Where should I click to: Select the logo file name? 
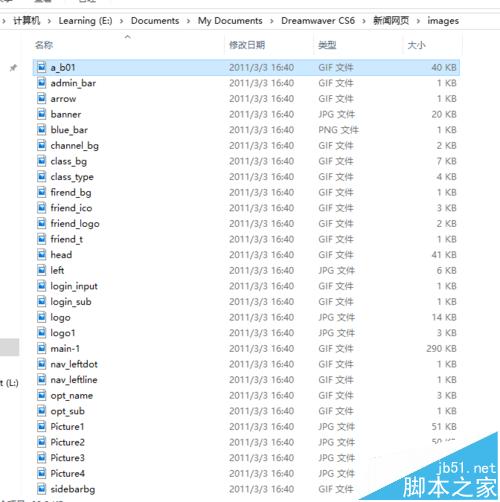tap(60, 317)
